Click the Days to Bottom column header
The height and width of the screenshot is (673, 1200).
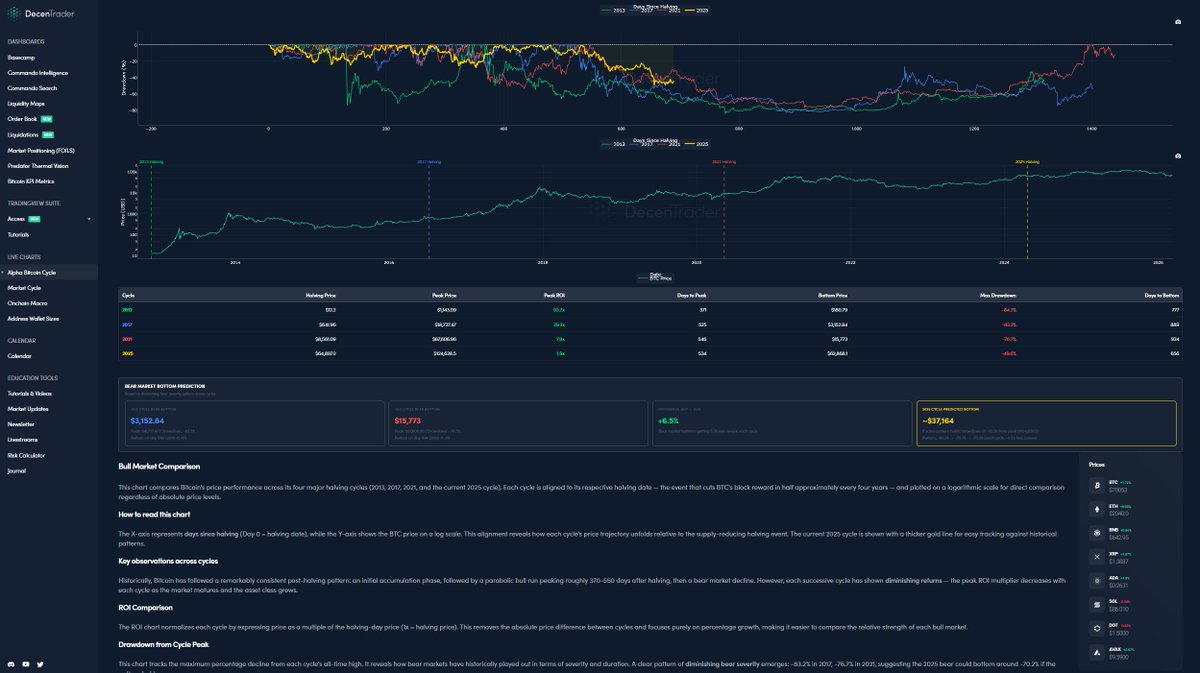pyautogui.click(x=1162, y=295)
